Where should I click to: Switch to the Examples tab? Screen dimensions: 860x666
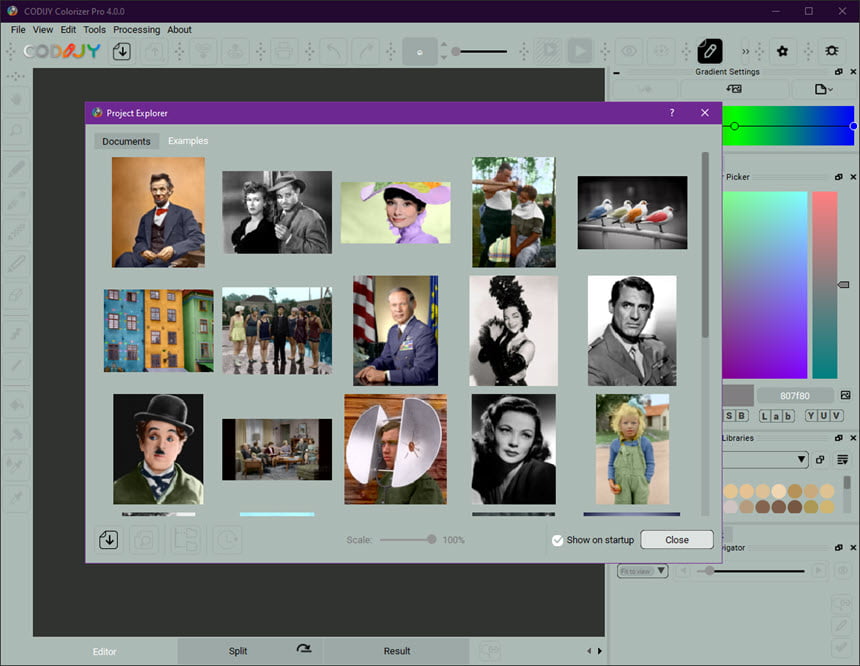click(188, 141)
